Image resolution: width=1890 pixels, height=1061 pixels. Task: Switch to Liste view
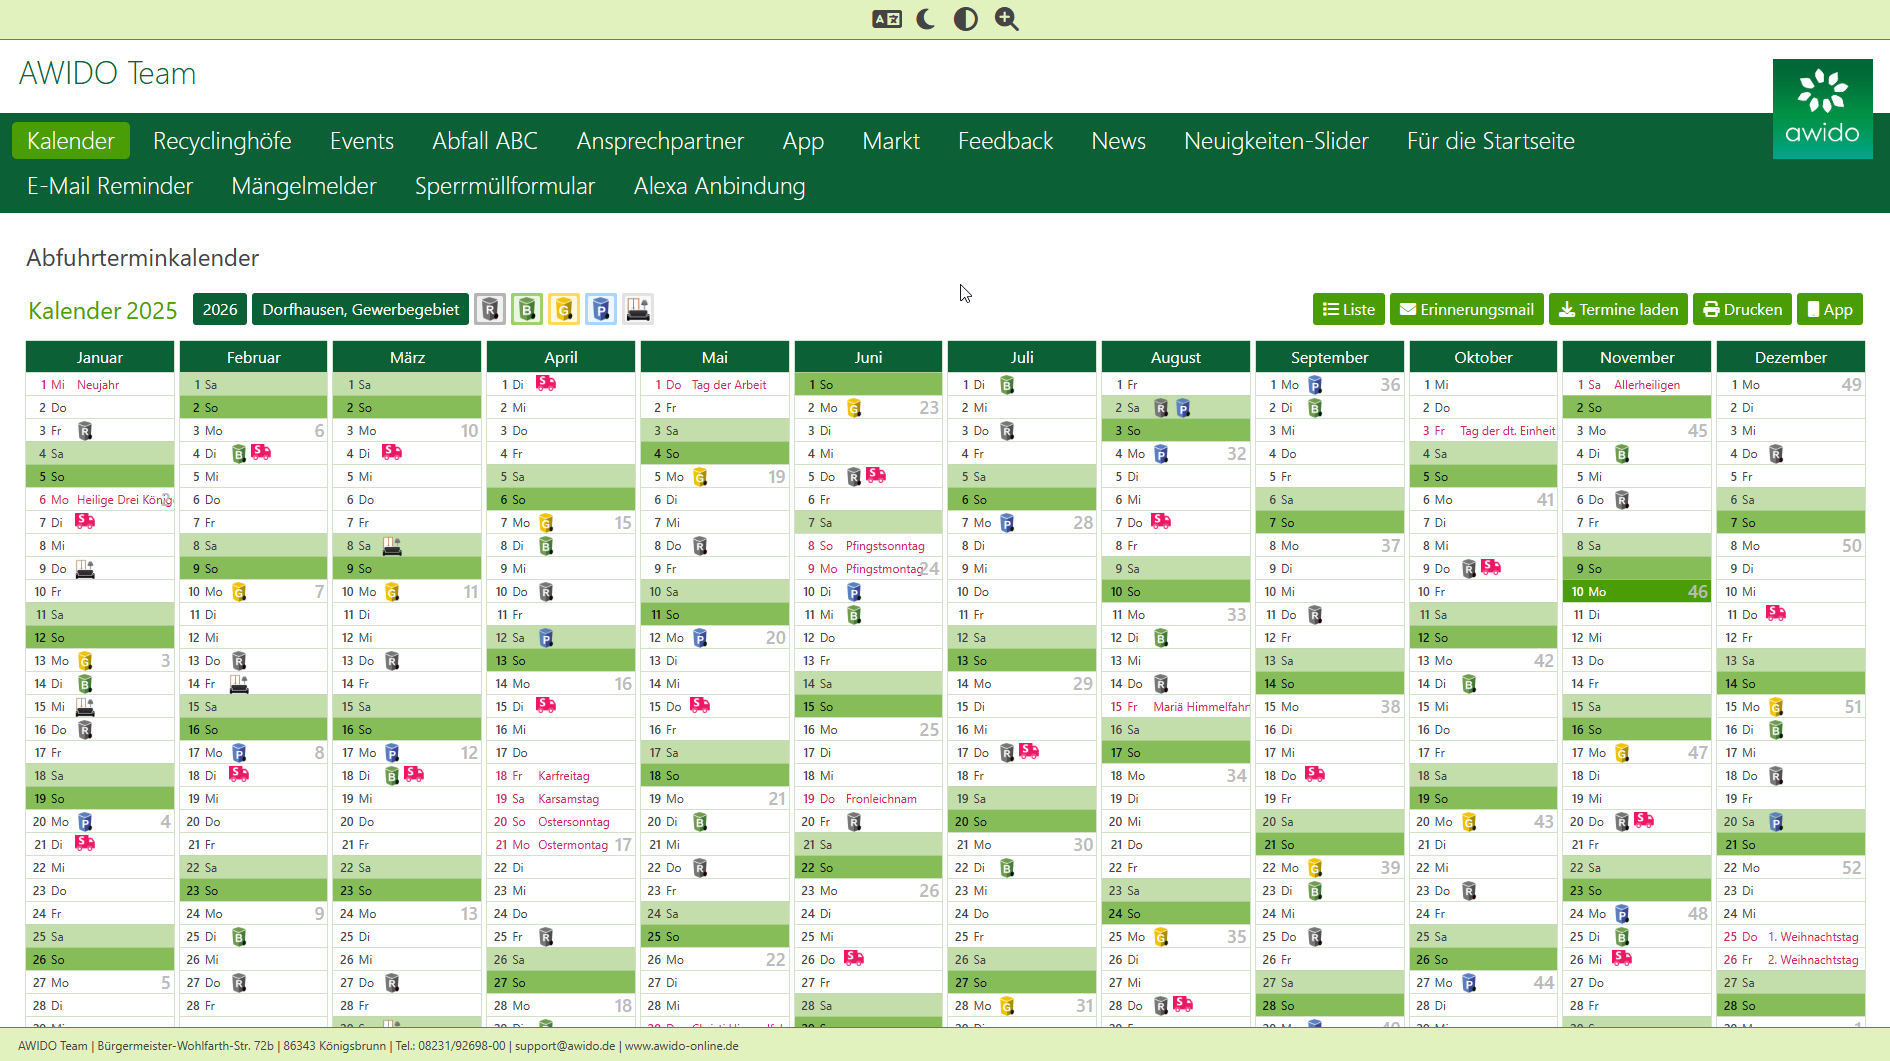coord(1348,309)
